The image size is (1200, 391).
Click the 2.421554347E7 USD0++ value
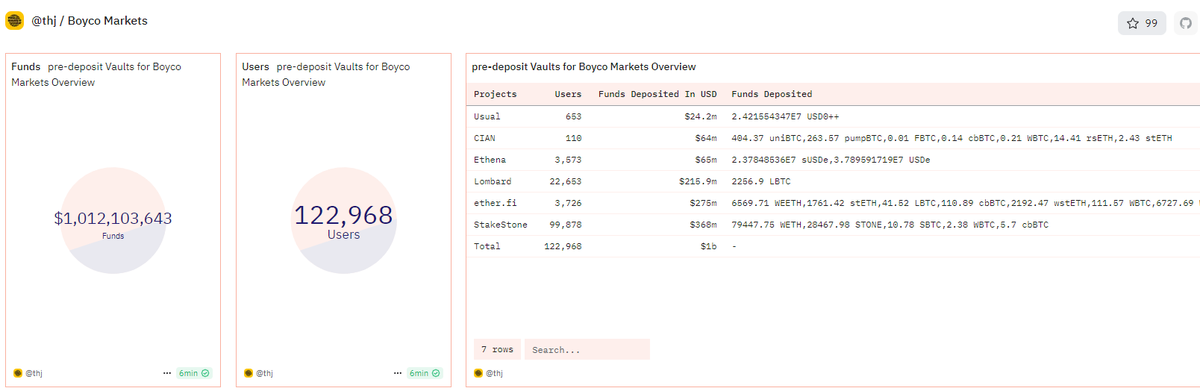click(784, 117)
